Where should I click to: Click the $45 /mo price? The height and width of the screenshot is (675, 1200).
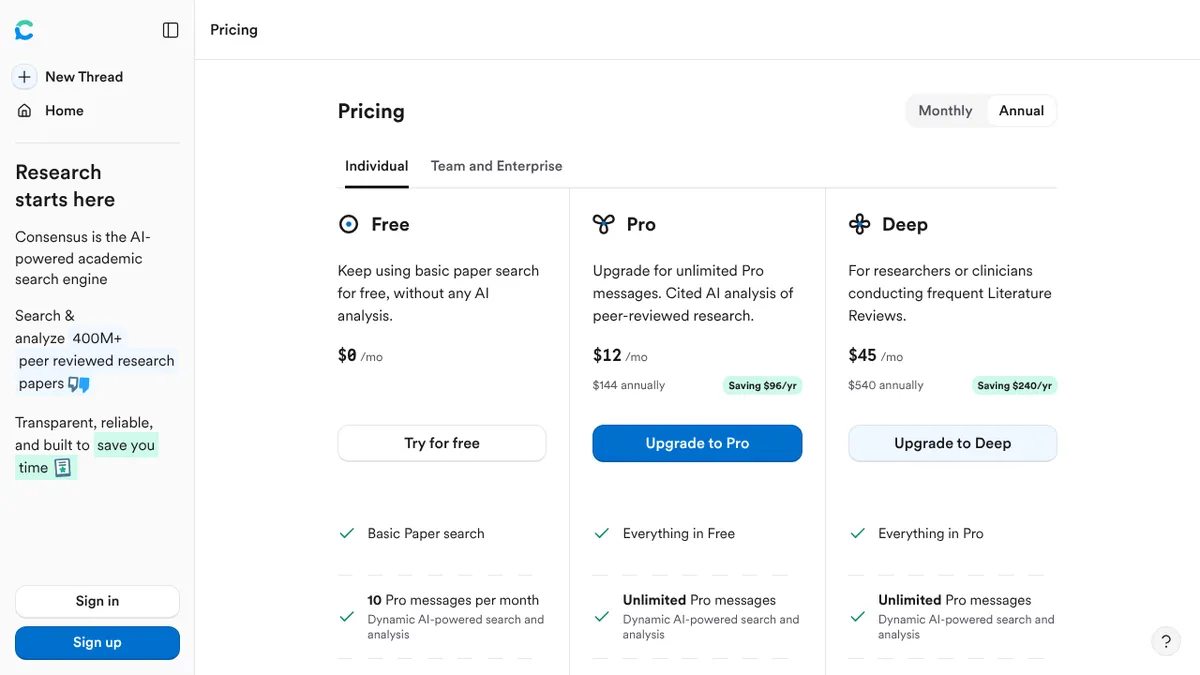(876, 356)
